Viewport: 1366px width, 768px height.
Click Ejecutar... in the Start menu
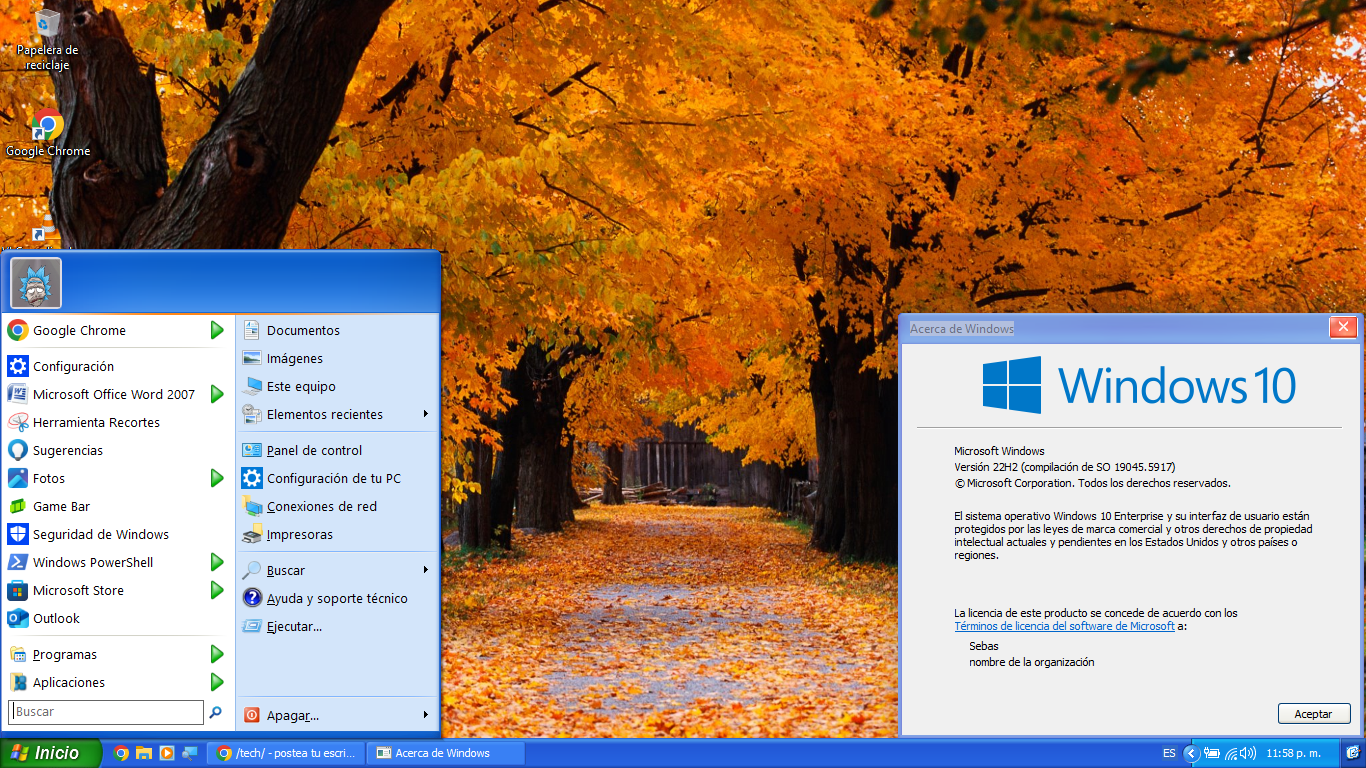pos(337,626)
